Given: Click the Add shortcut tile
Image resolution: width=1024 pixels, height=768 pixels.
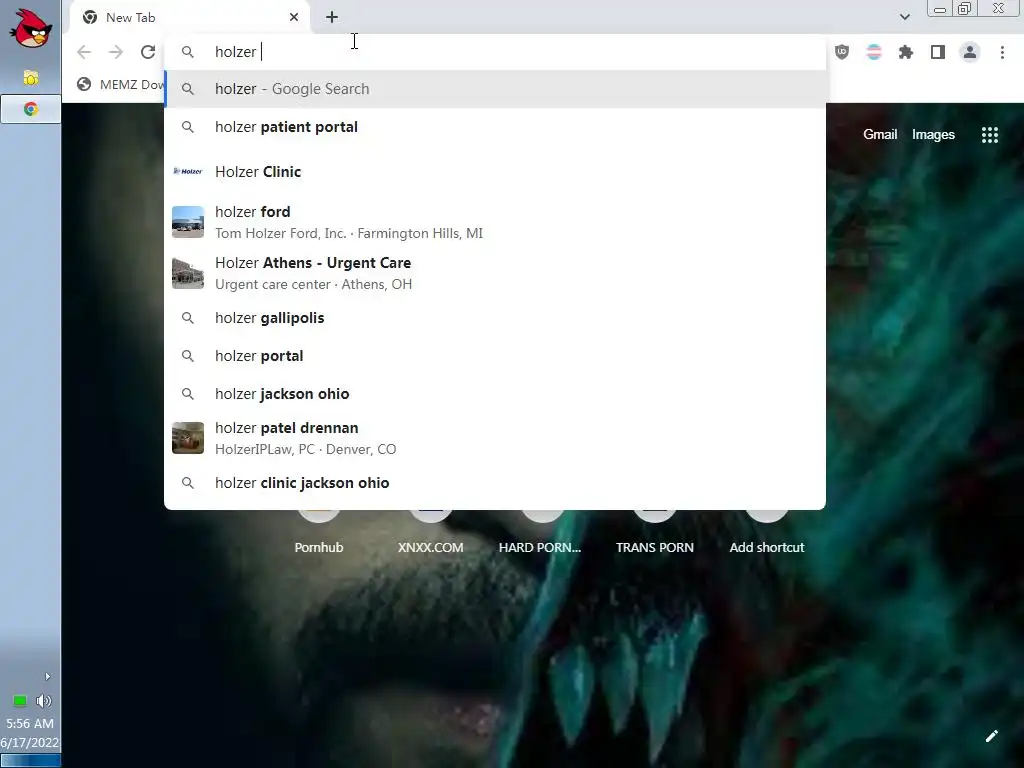Looking at the screenshot, I should coord(767,530).
